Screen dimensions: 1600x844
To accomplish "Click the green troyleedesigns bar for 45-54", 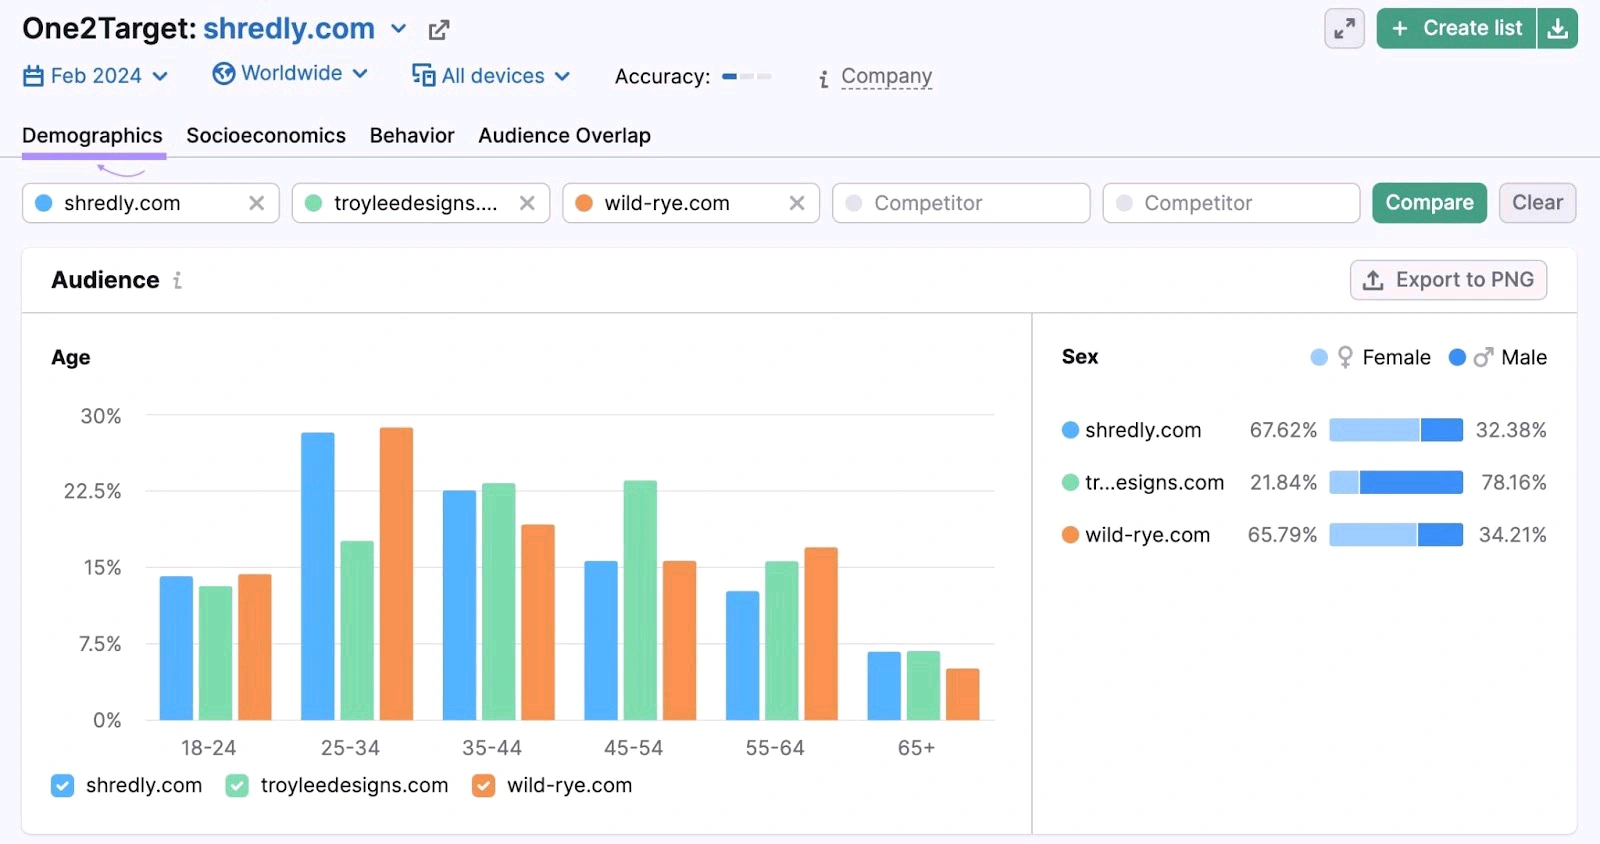I will [x=640, y=600].
